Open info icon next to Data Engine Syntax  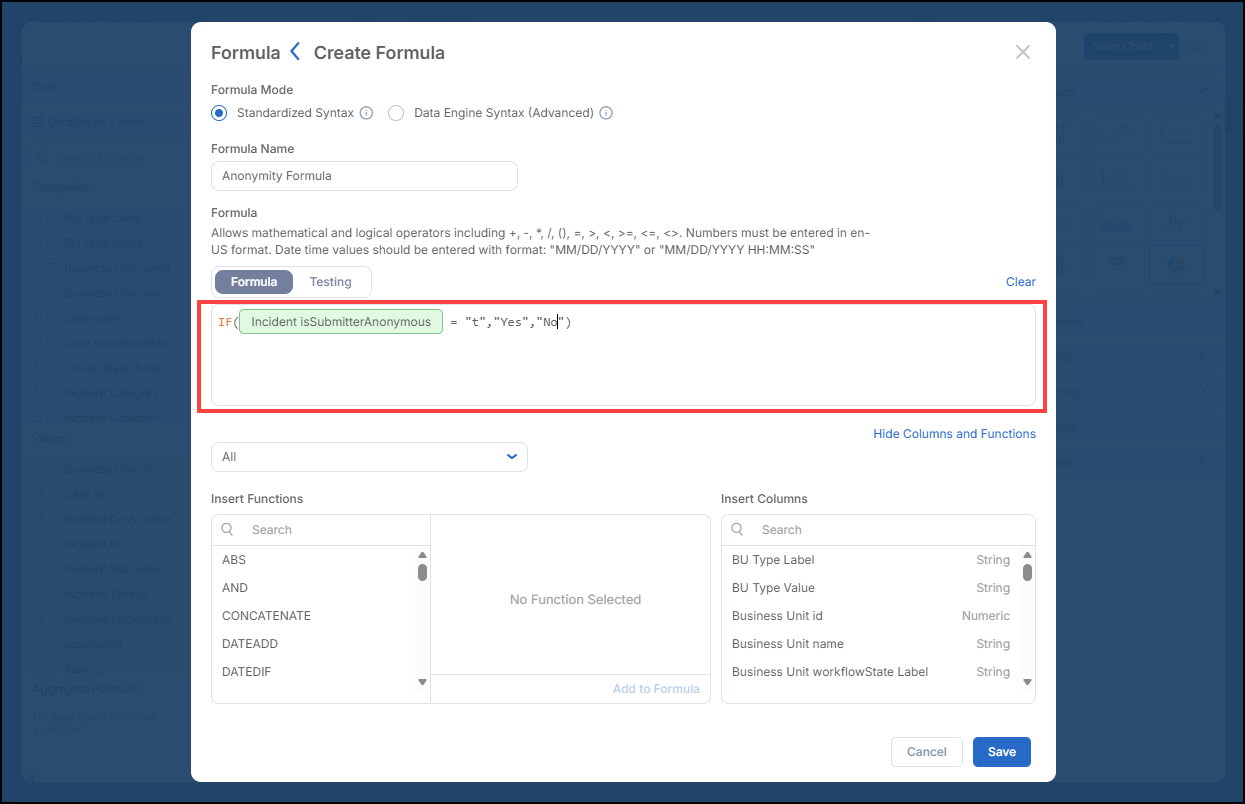pyautogui.click(x=605, y=113)
